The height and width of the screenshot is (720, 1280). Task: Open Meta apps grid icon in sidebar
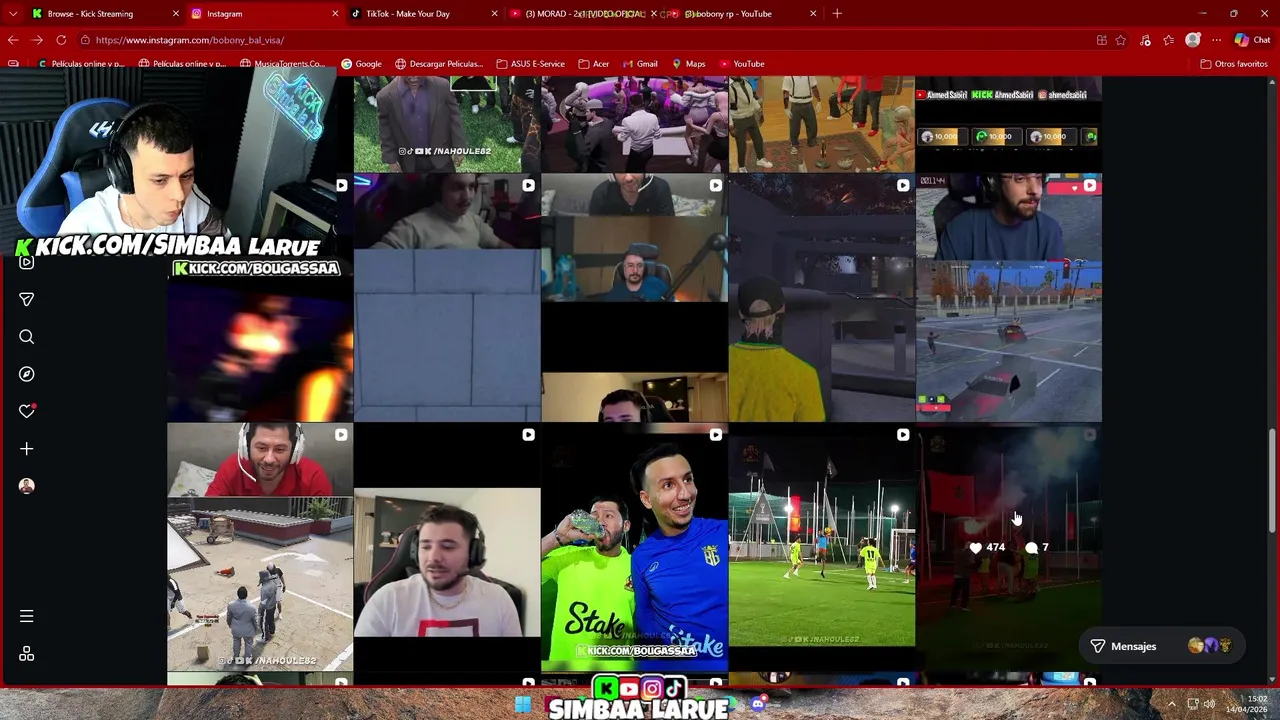[x=27, y=654]
